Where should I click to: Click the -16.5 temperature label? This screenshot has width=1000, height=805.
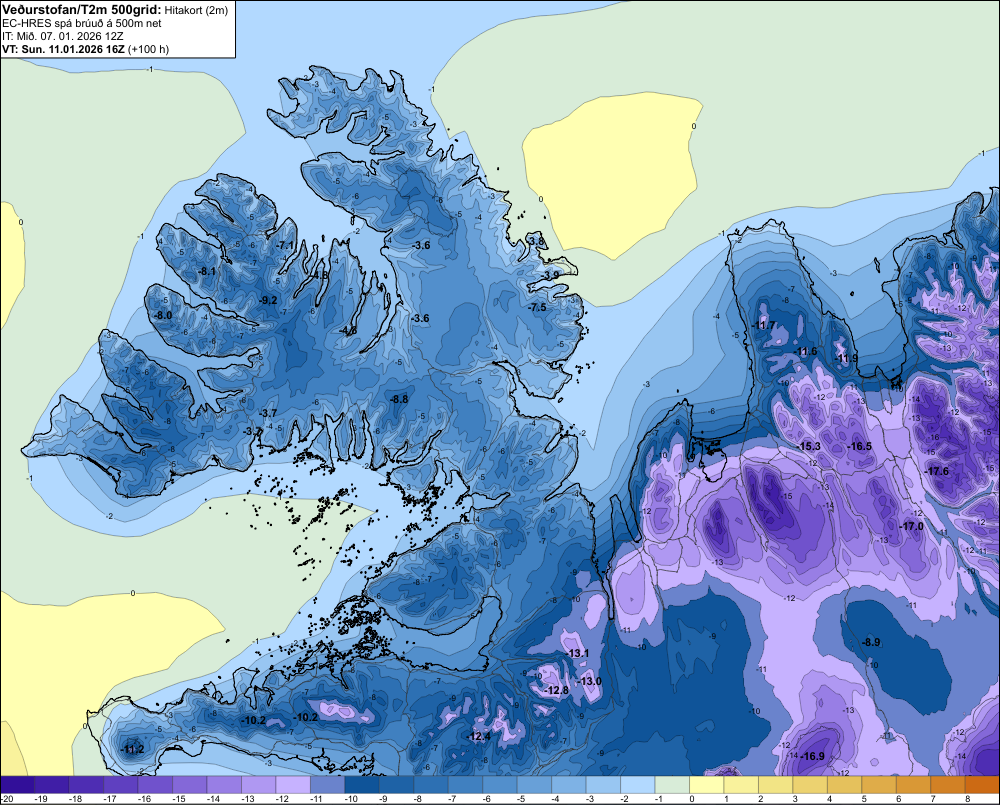(x=859, y=447)
